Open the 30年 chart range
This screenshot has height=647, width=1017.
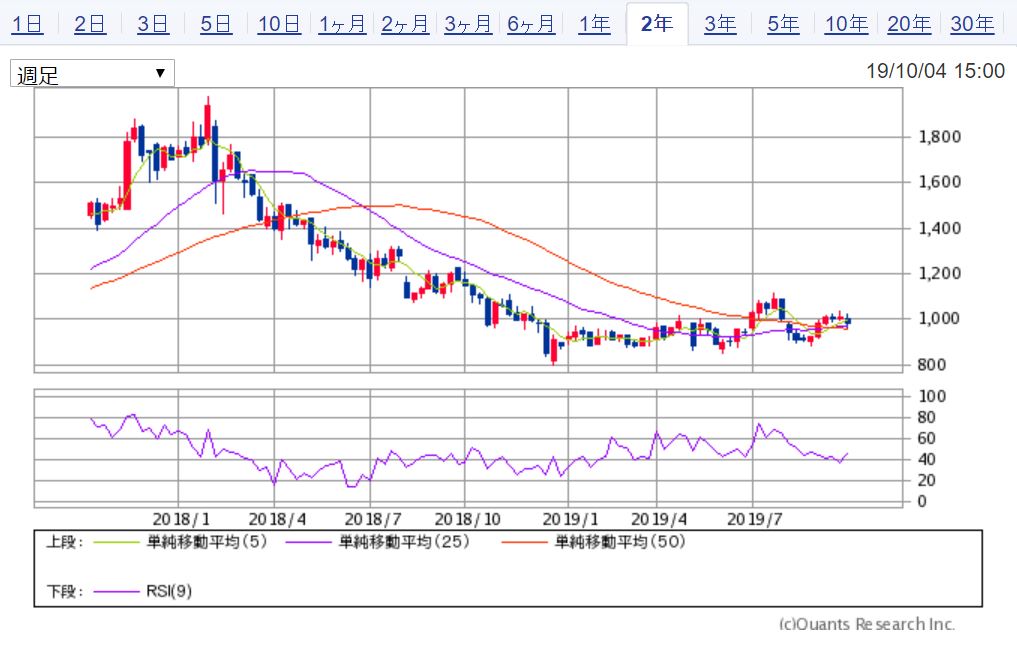972,24
